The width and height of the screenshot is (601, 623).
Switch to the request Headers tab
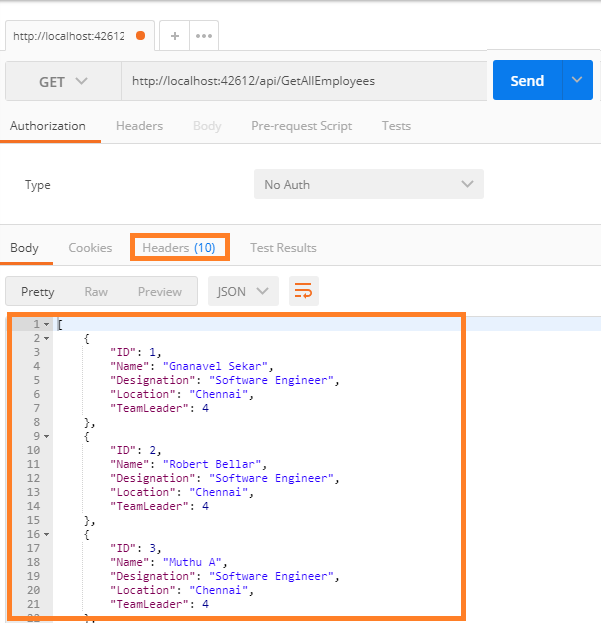(x=139, y=126)
